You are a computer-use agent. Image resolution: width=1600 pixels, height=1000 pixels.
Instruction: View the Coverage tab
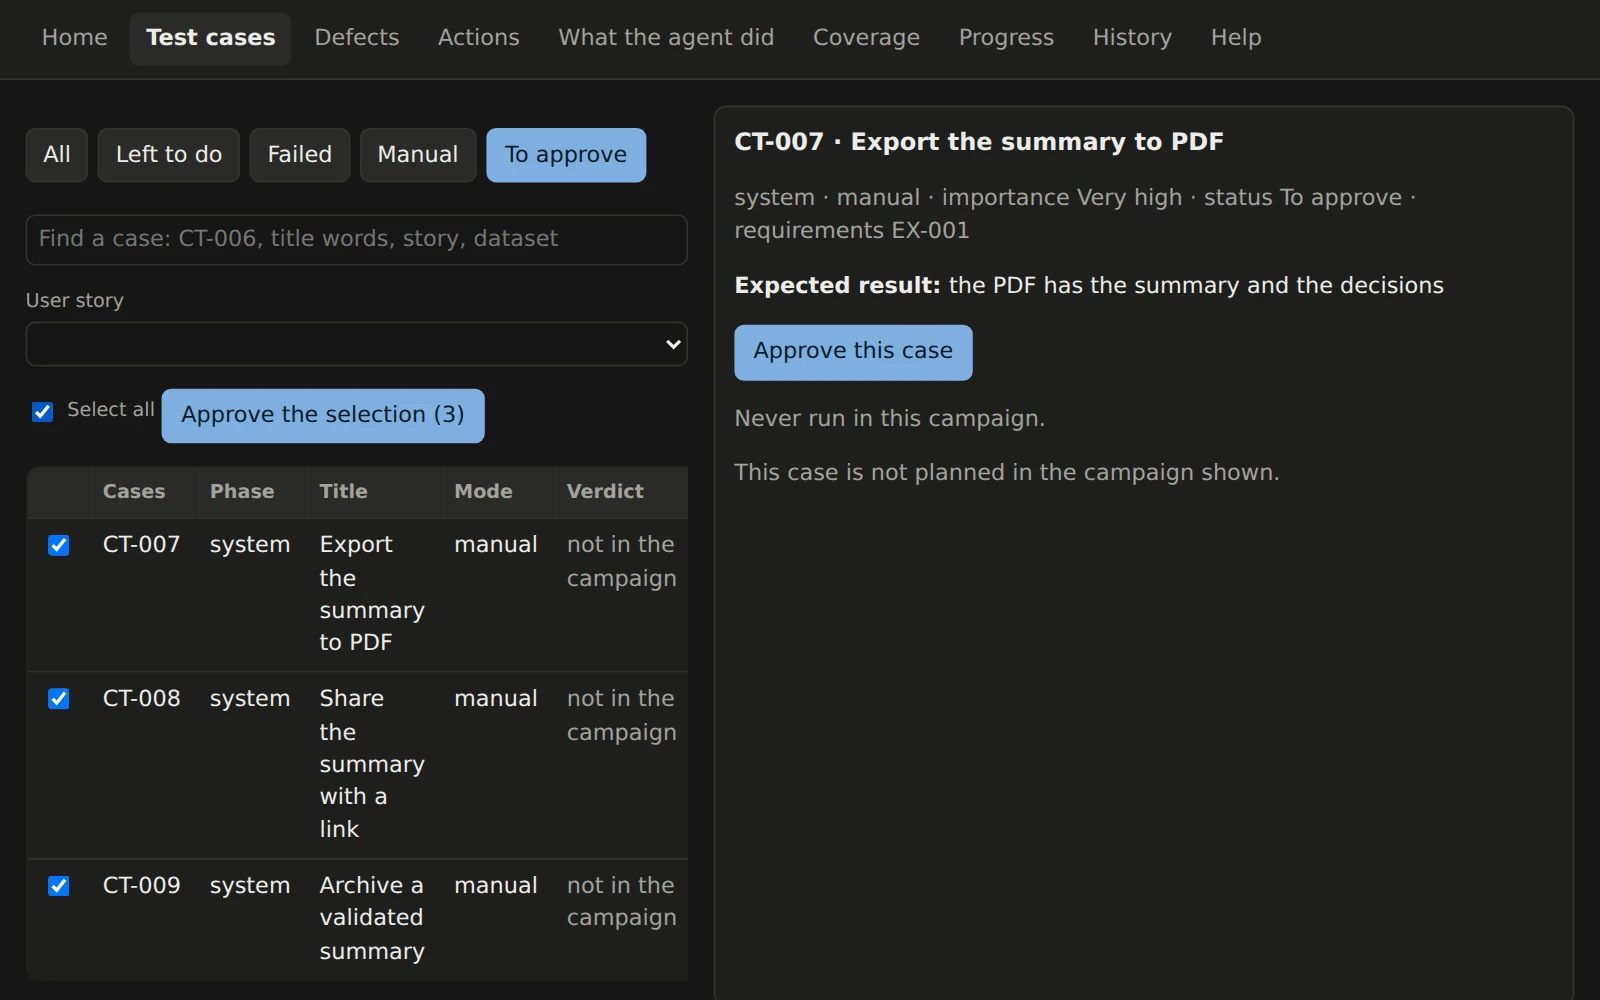(866, 38)
